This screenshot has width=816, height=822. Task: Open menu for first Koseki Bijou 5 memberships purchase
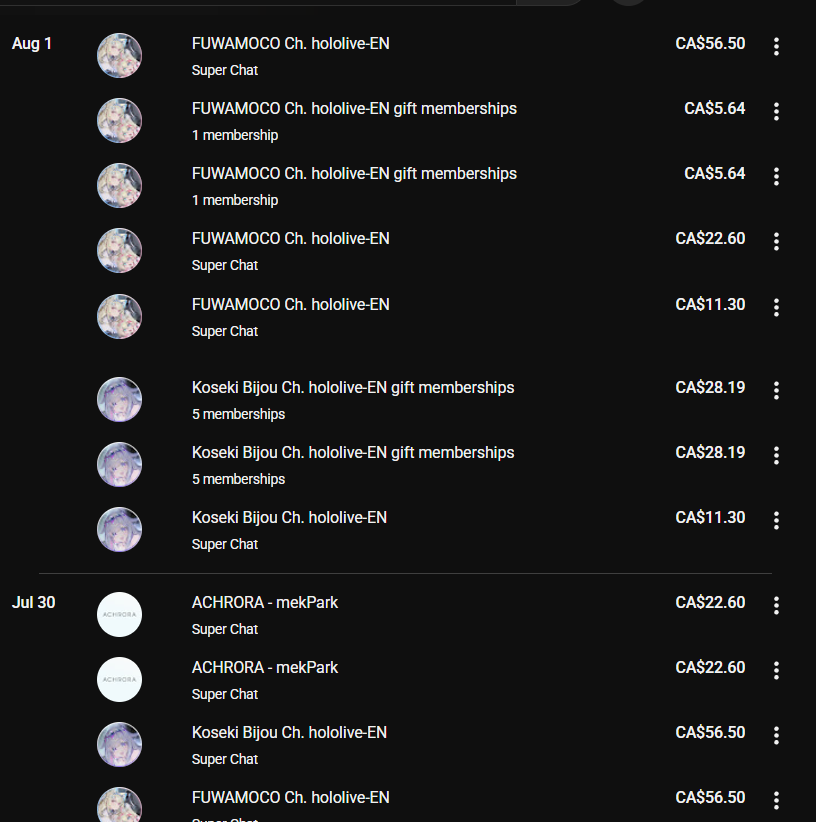[776, 390]
